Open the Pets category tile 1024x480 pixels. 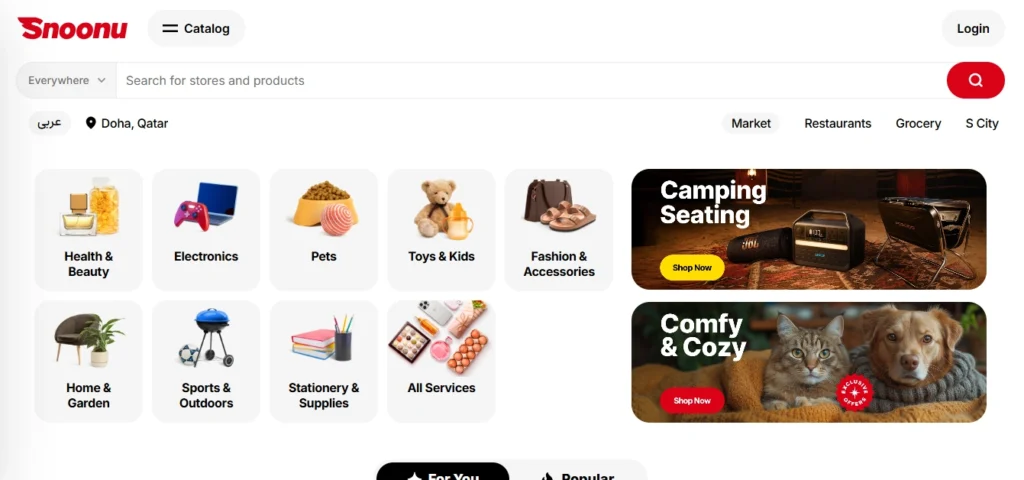[x=323, y=230]
